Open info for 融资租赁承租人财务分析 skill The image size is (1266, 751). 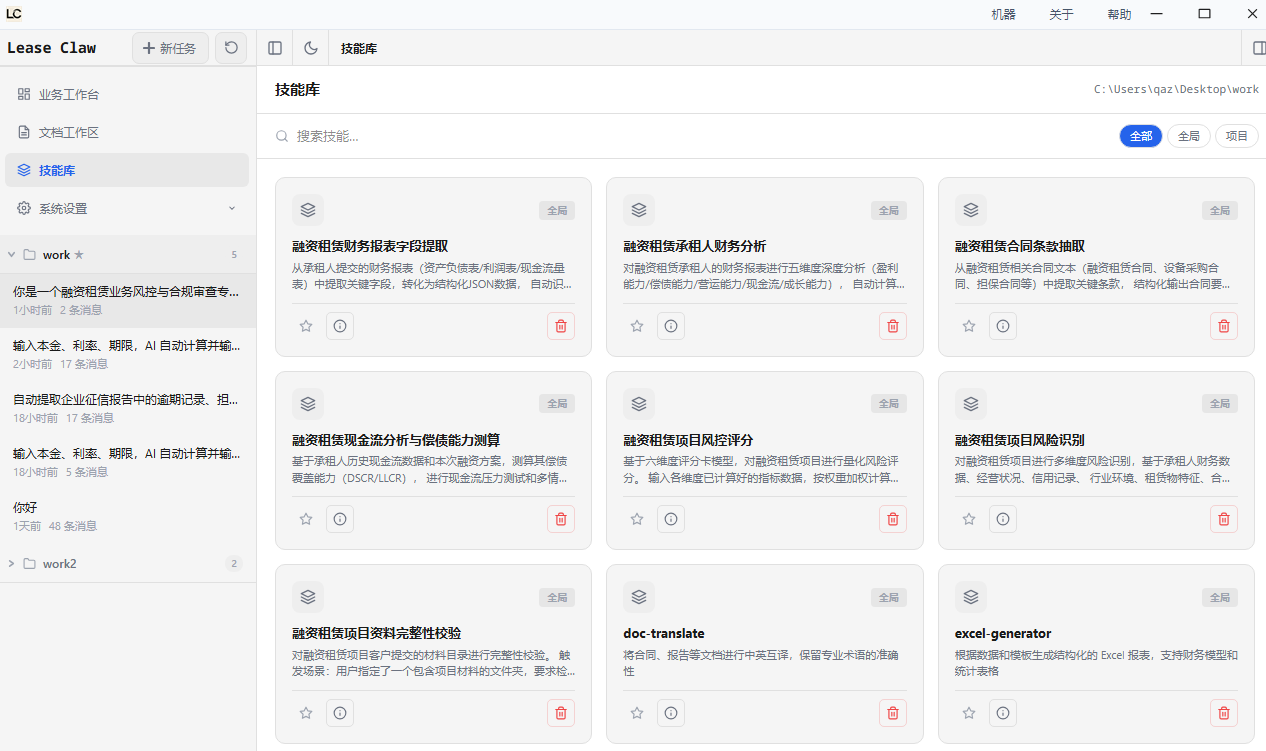point(671,326)
